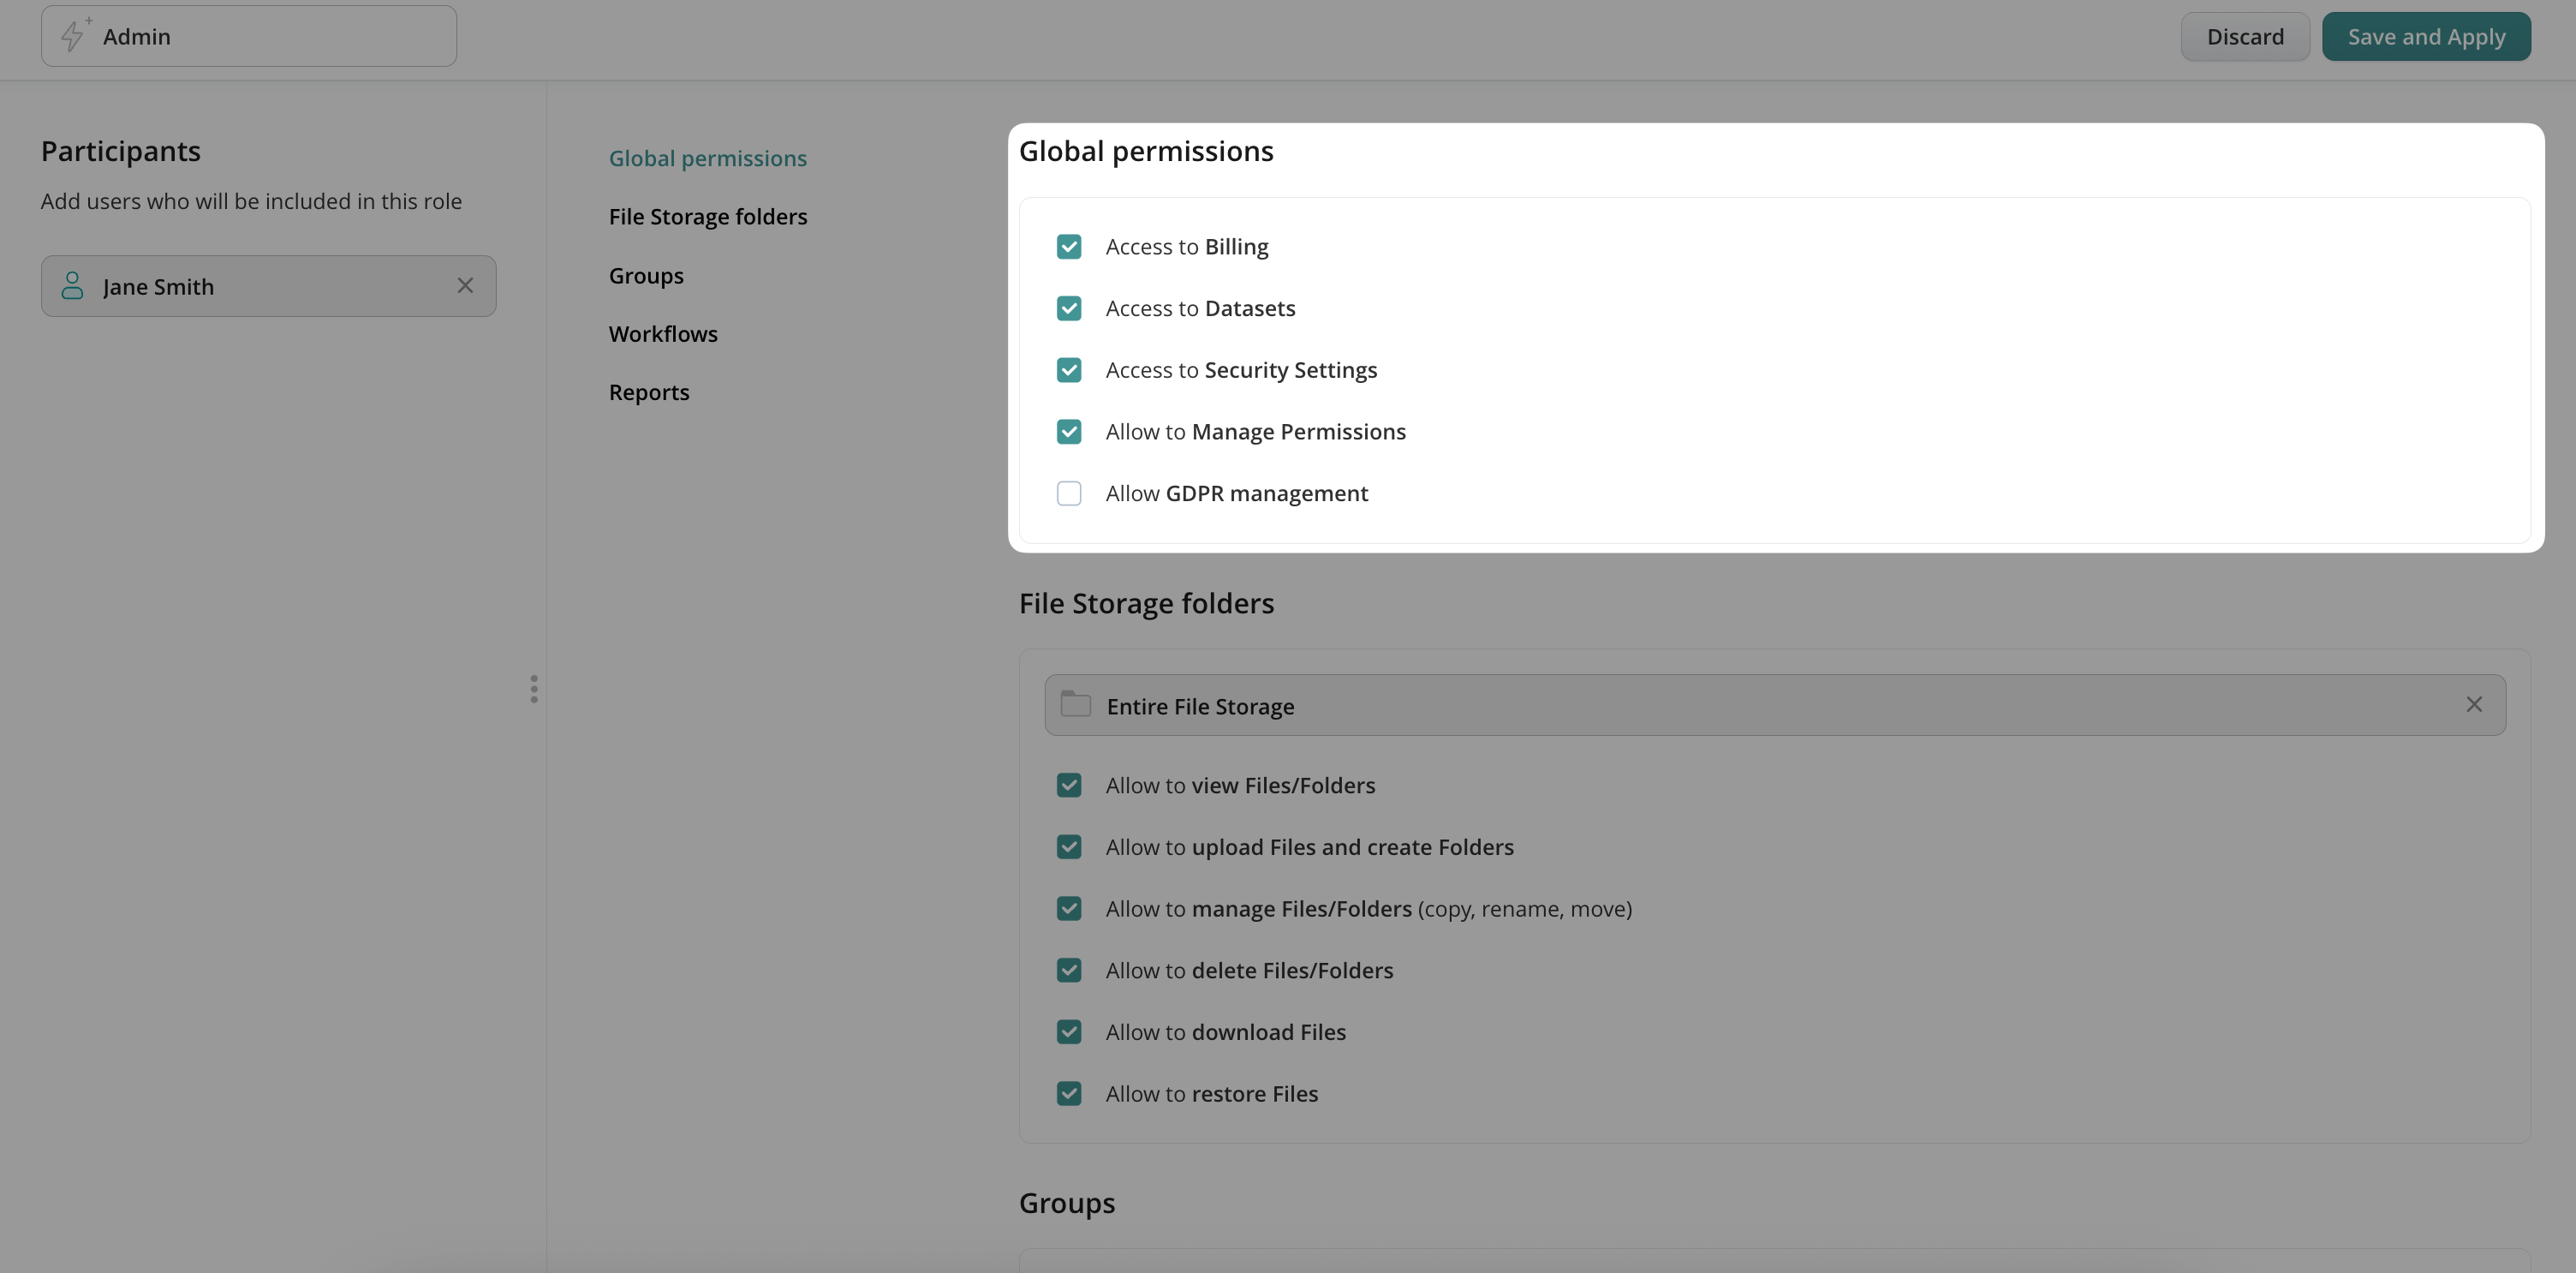Uncheck Allow to download Files
Image resolution: width=2576 pixels, height=1273 pixels.
(x=1068, y=1032)
